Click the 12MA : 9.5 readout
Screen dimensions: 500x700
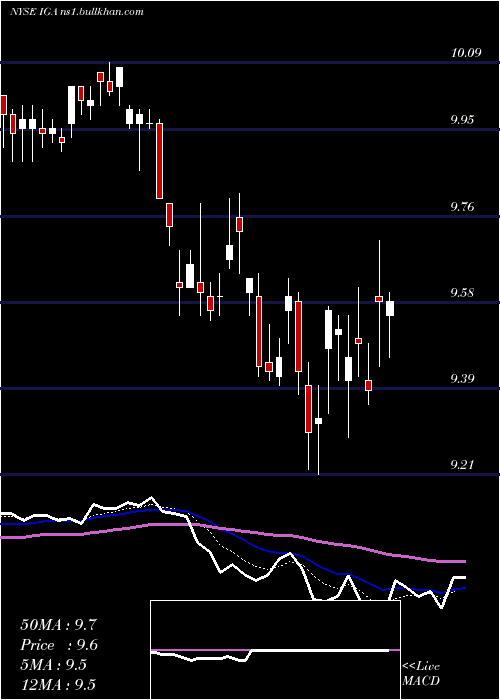click(x=58, y=684)
